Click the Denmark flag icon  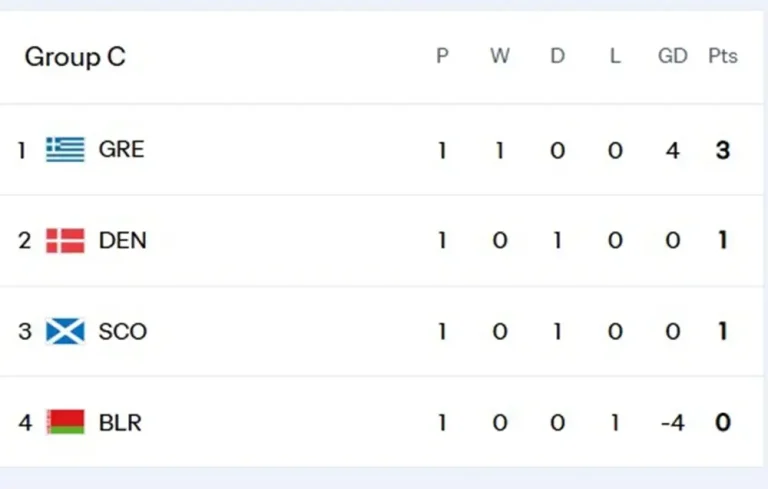click(65, 241)
